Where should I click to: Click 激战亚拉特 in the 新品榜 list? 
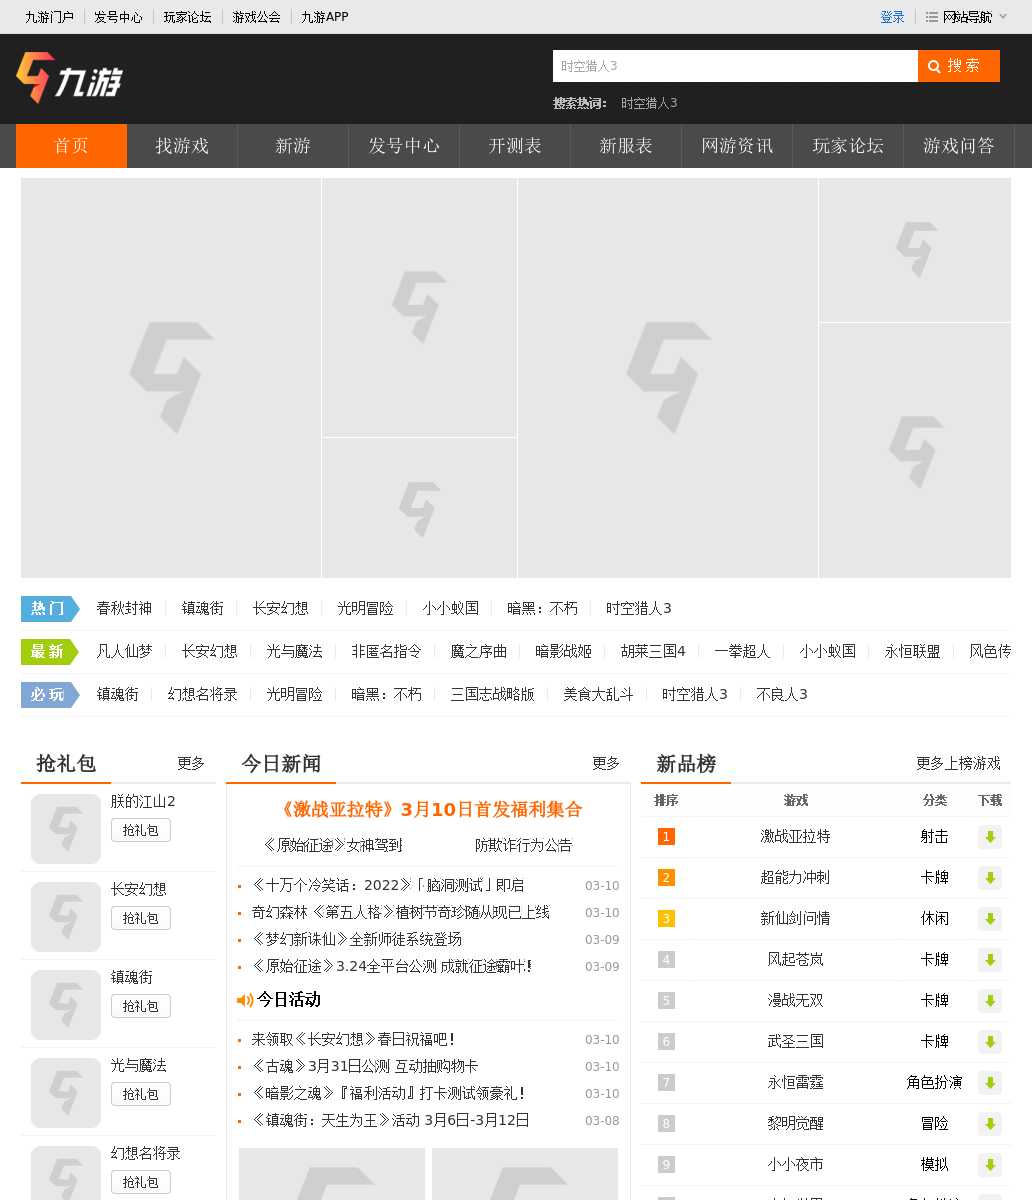pyautogui.click(x=795, y=836)
